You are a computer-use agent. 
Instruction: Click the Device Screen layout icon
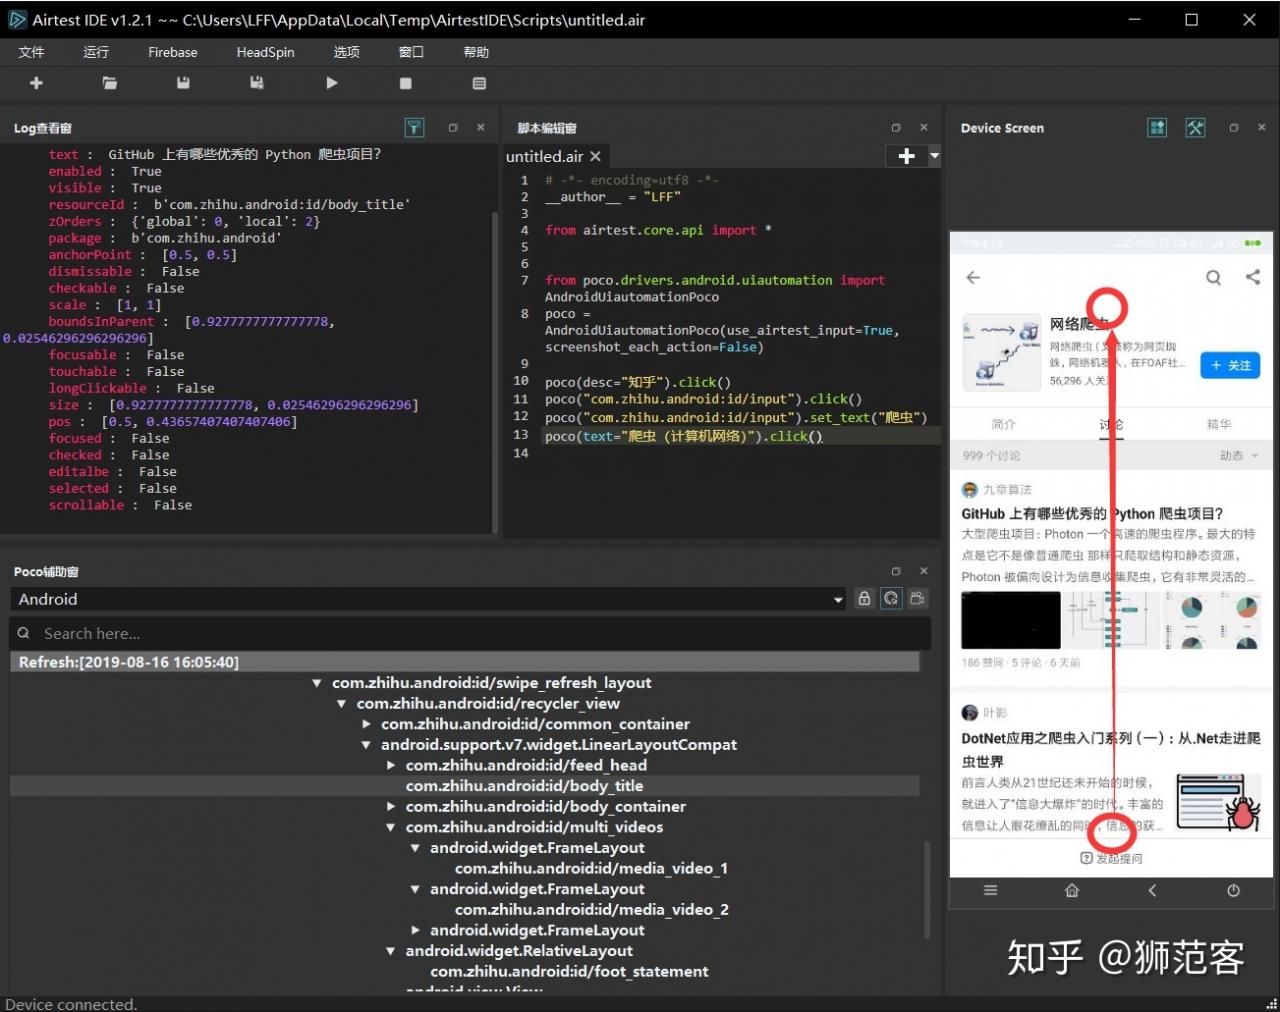click(1157, 127)
